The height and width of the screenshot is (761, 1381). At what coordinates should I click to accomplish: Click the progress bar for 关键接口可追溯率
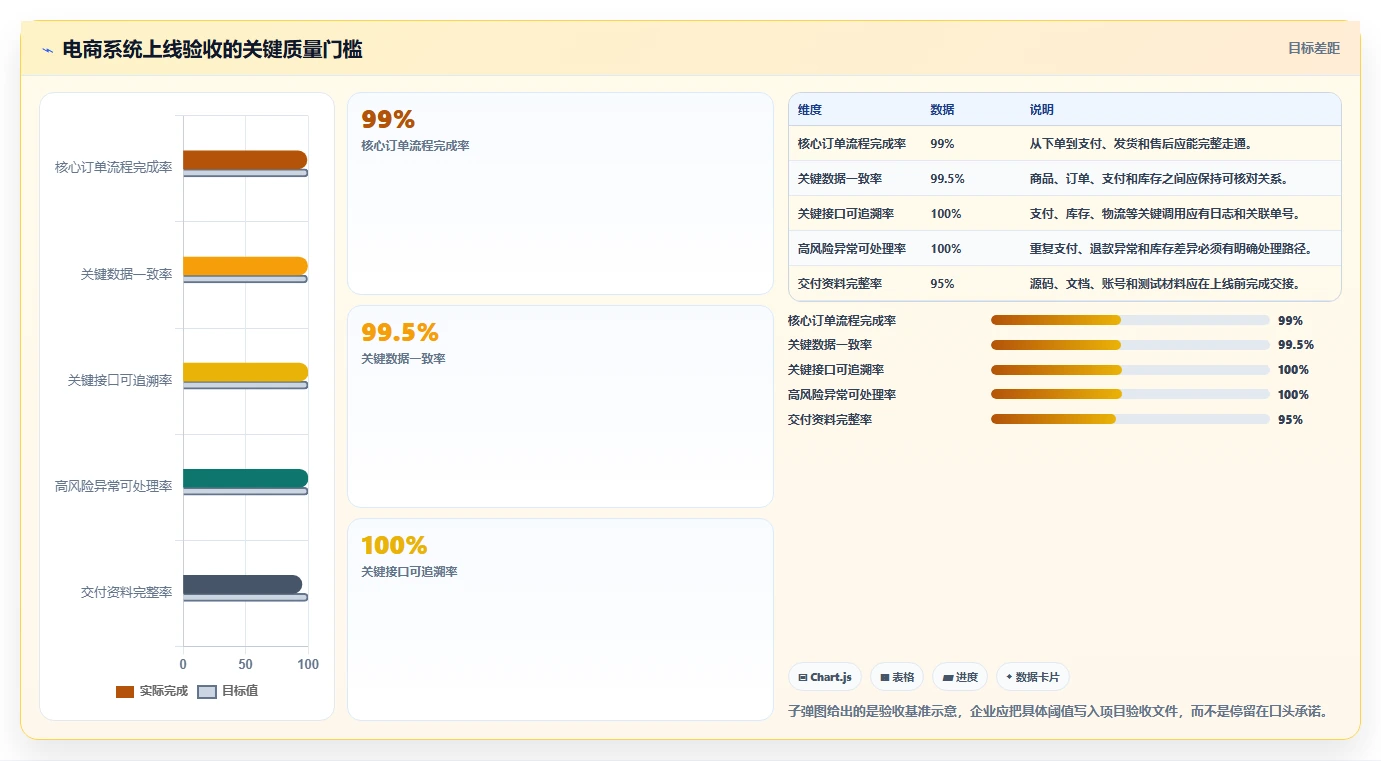tap(1130, 369)
